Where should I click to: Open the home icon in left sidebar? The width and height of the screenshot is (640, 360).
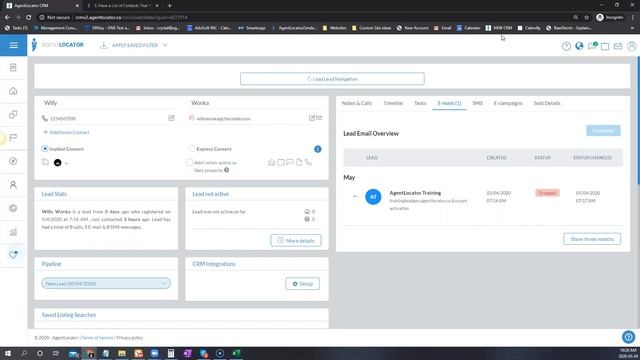tap(13, 91)
